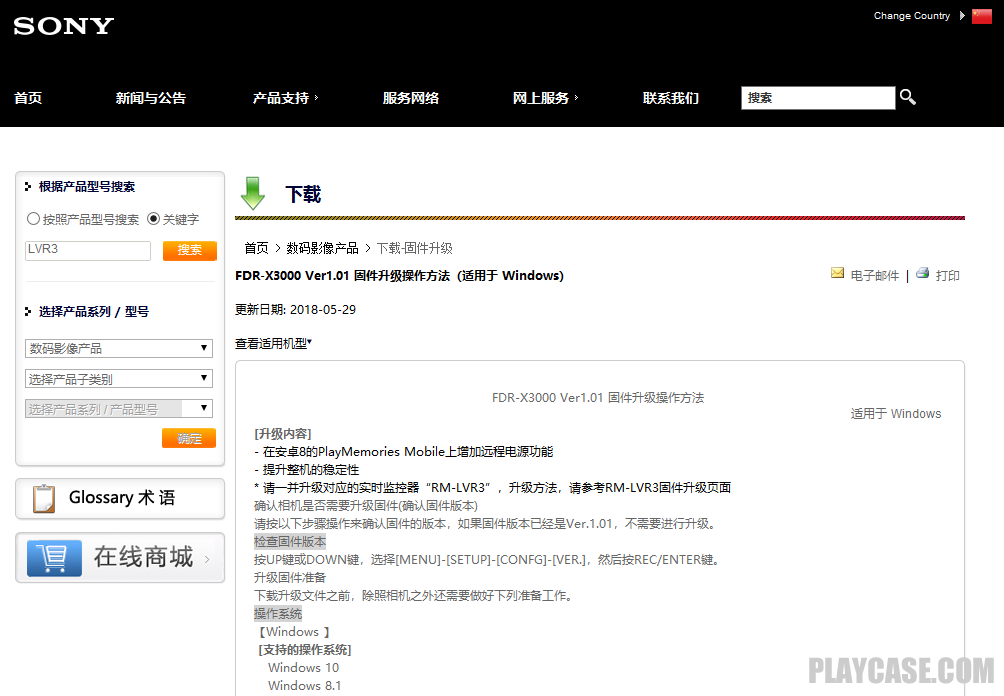Click the green download arrow icon

pyautogui.click(x=253, y=193)
